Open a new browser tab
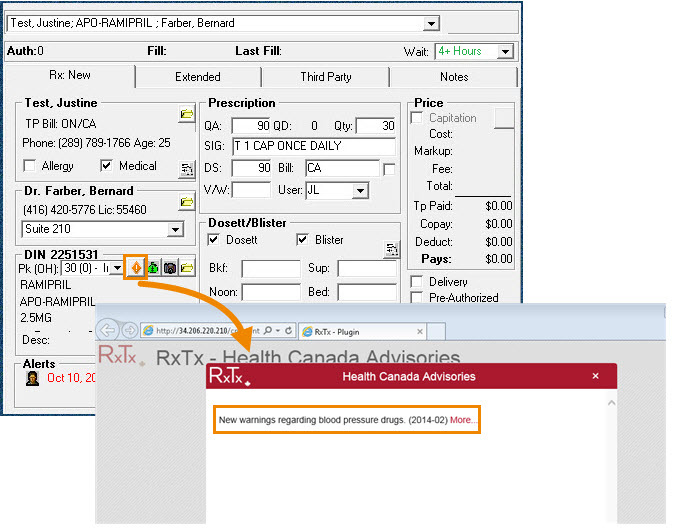This screenshot has width=674, height=531. [x=436, y=331]
